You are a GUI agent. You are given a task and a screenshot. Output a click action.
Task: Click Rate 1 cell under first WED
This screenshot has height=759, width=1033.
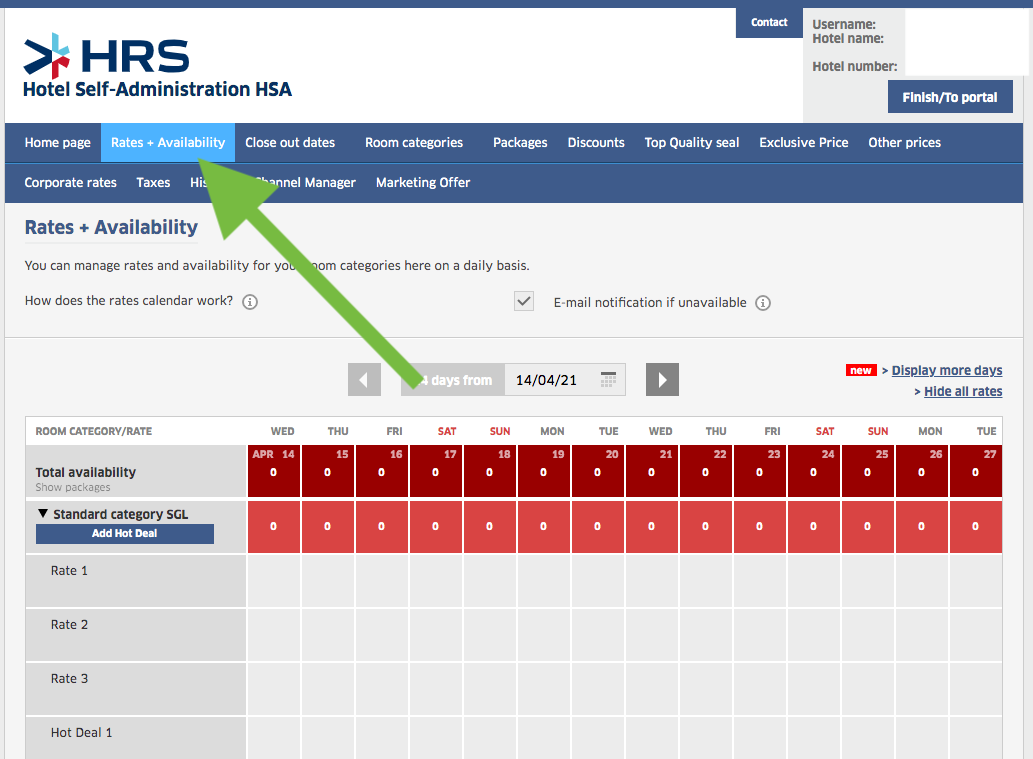pos(274,580)
